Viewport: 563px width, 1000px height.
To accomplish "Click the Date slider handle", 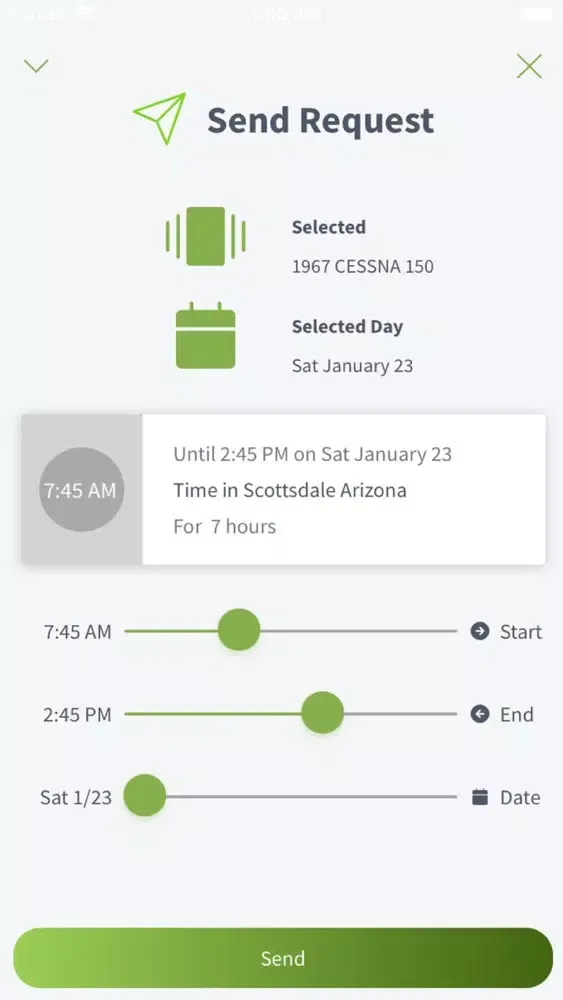I will click(x=145, y=796).
